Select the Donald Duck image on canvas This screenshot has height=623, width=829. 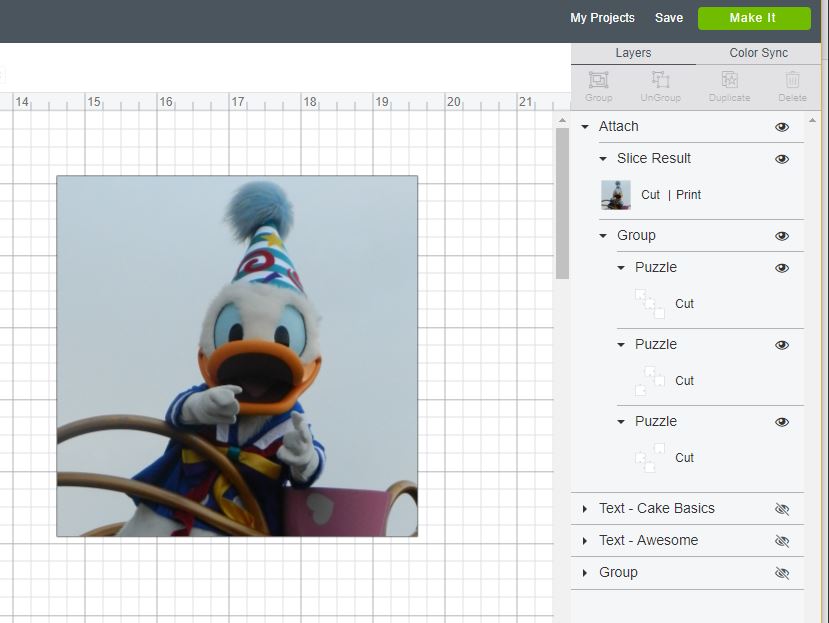pyautogui.click(x=237, y=356)
